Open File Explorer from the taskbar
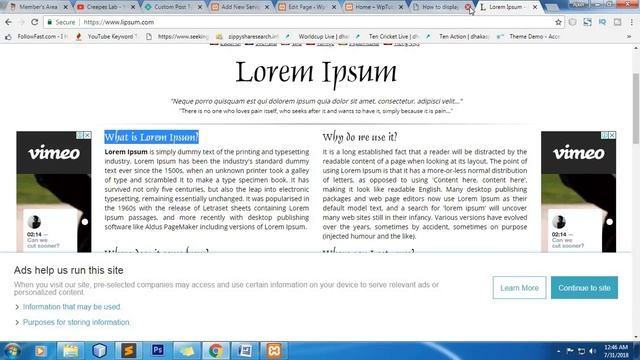This screenshot has height=360, width=640. 70,351
